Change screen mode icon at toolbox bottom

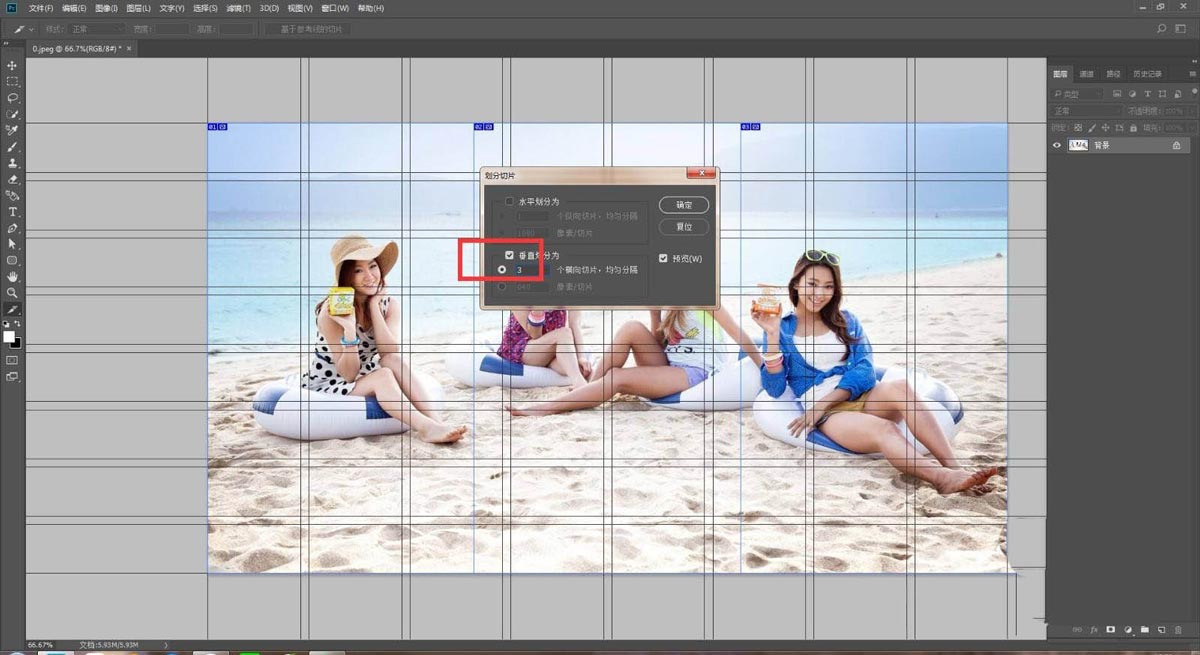(x=12, y=377)
